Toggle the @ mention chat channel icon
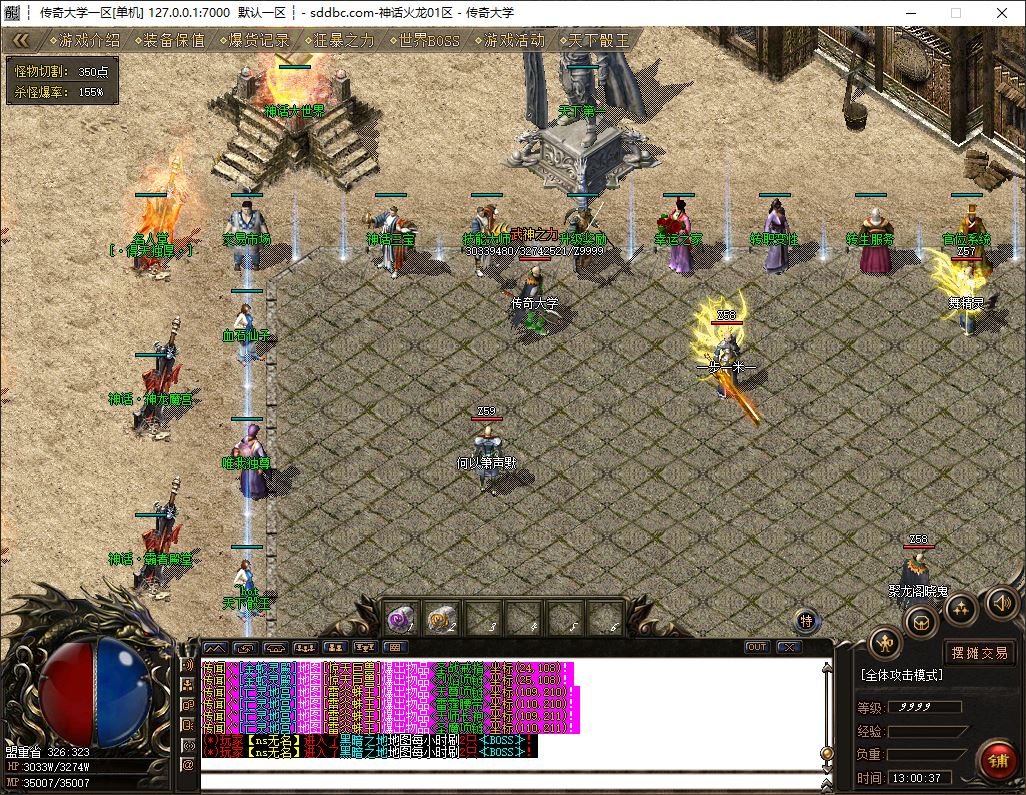 click(188, 764)
